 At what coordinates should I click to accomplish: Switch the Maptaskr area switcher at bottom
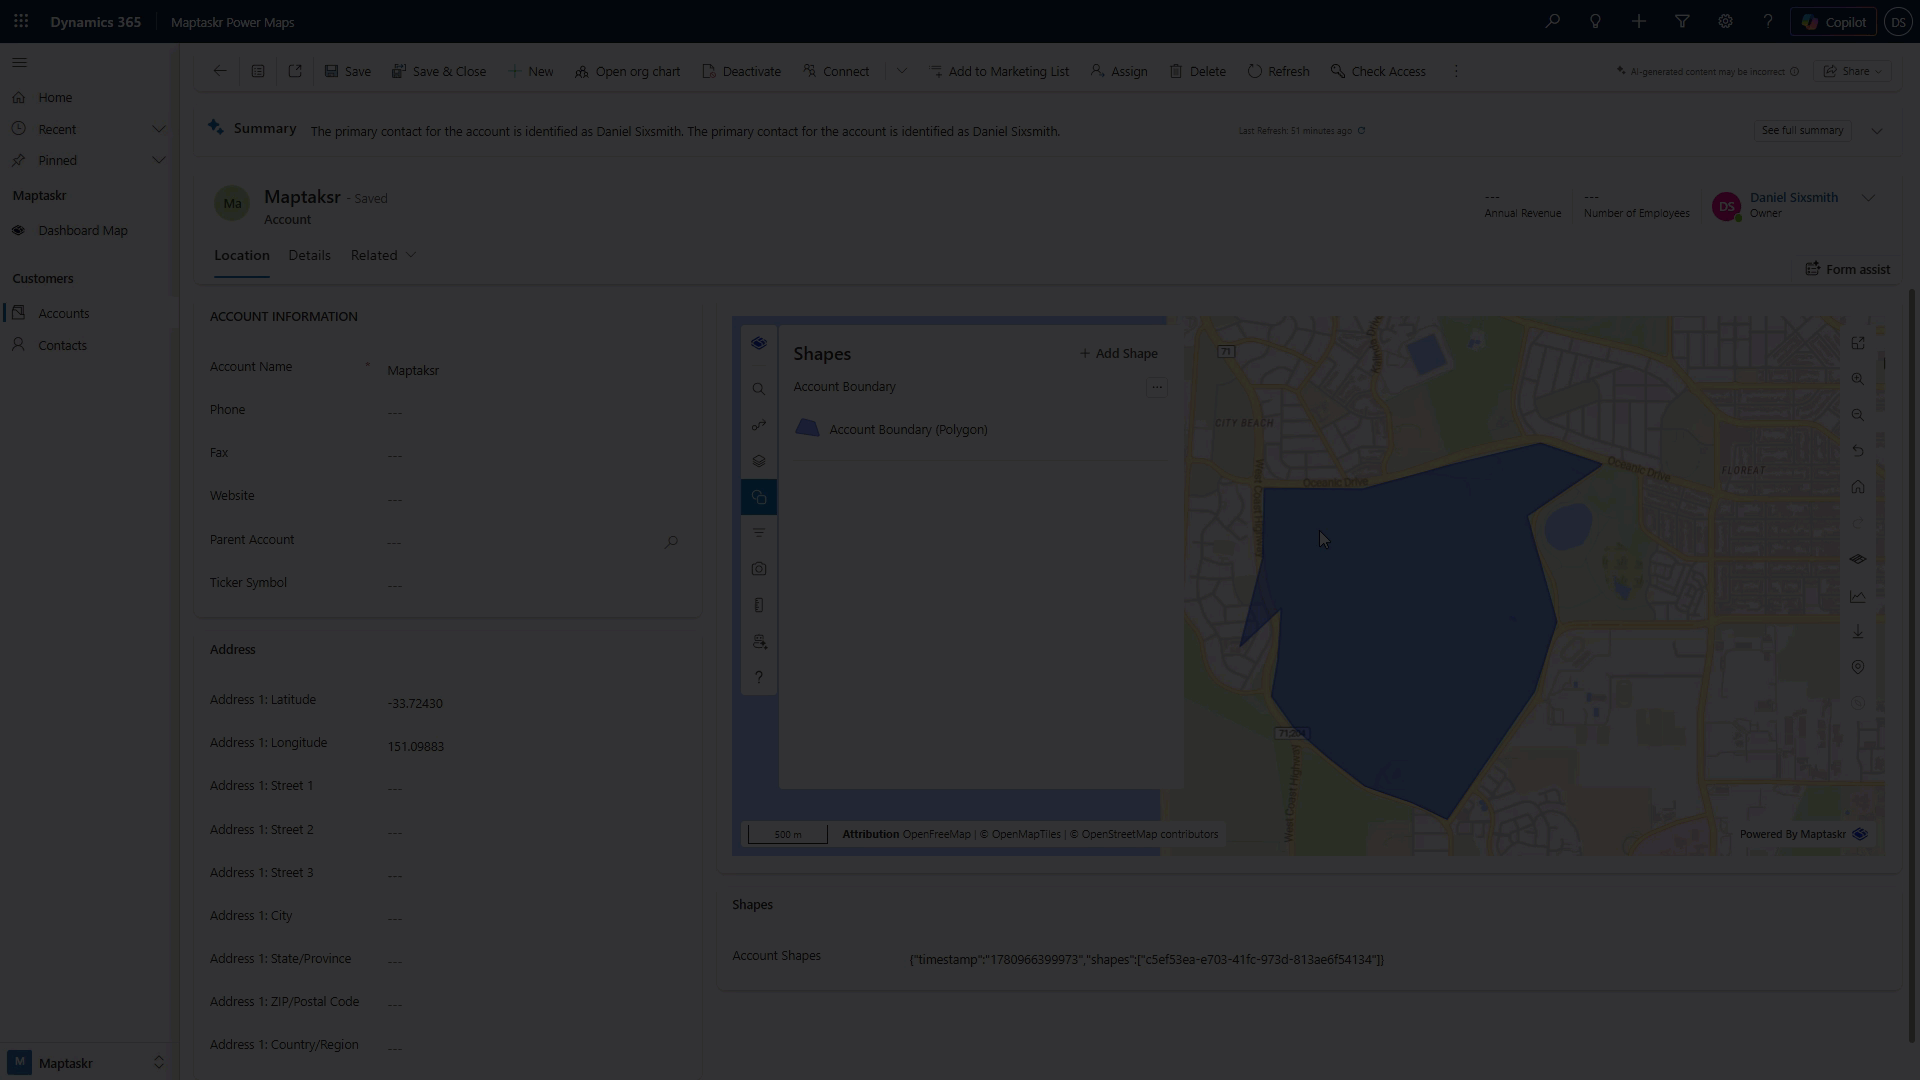[88, 1062]
